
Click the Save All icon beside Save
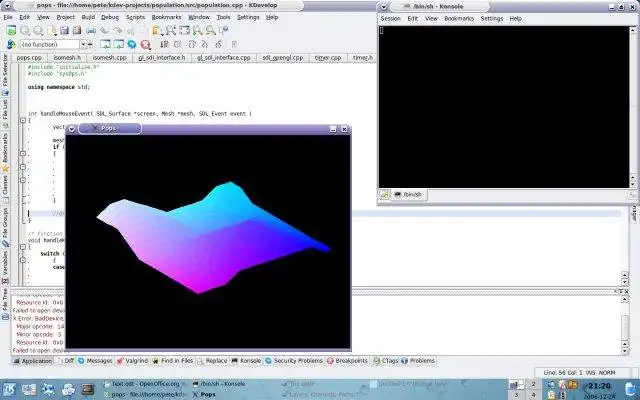[77, 30]
